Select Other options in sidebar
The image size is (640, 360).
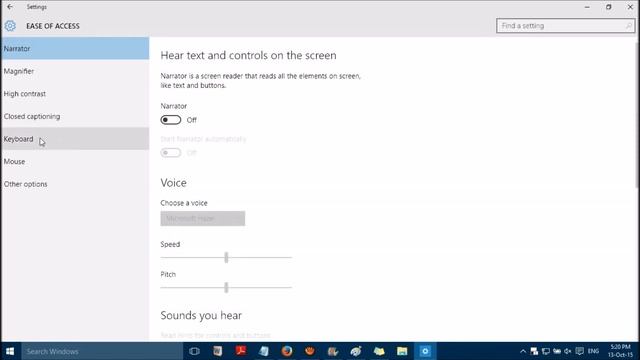pos(75,184)
